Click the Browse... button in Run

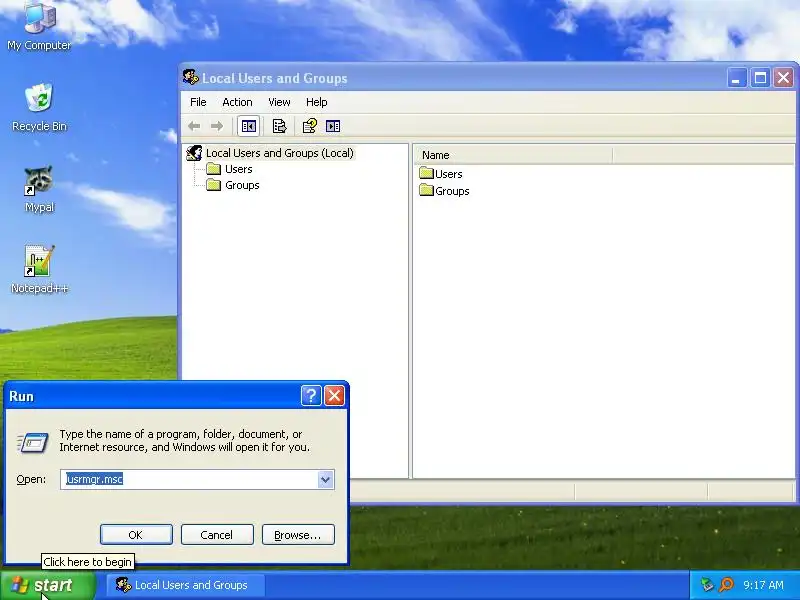[x=298, y=535]
